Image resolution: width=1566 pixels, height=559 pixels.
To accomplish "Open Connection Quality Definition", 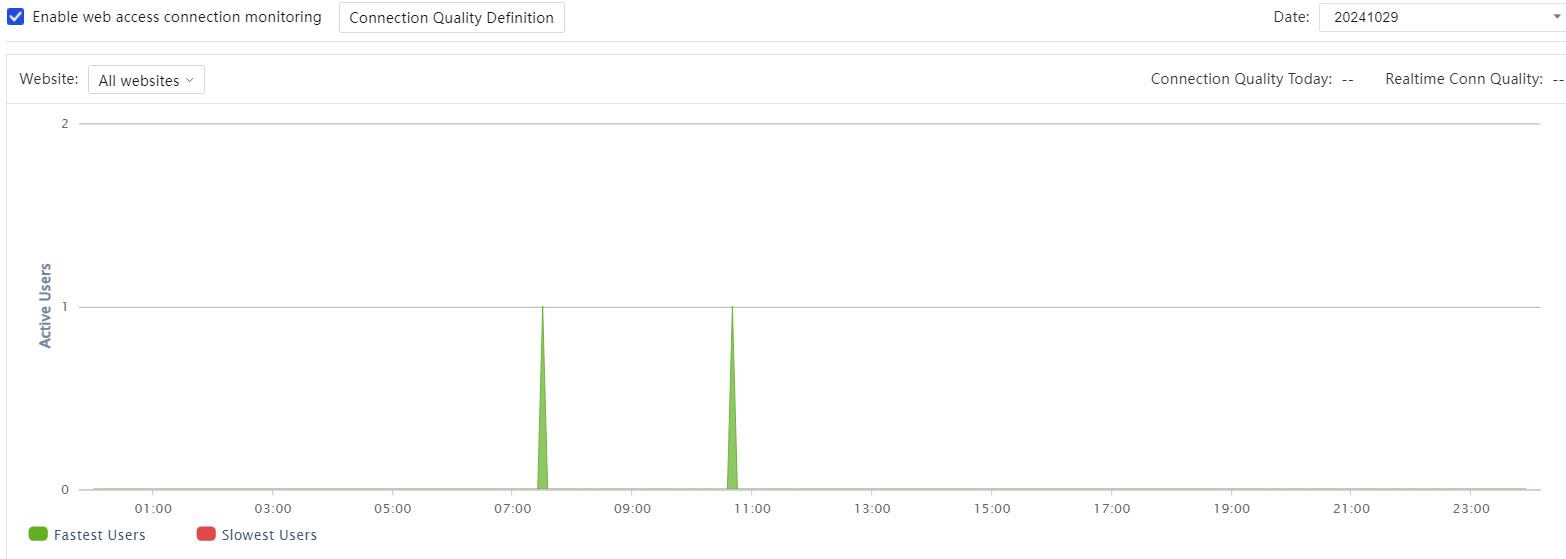I will point(451,18).
